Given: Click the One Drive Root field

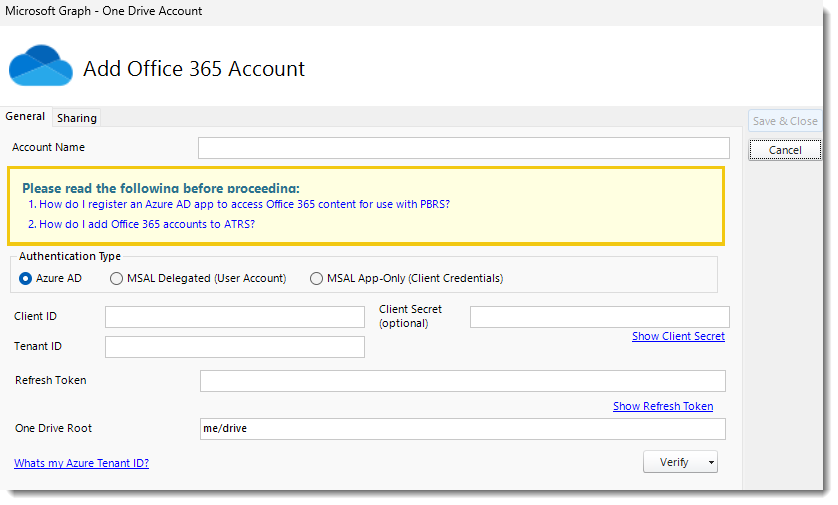Looking at the screenshot, I should 462,429.
